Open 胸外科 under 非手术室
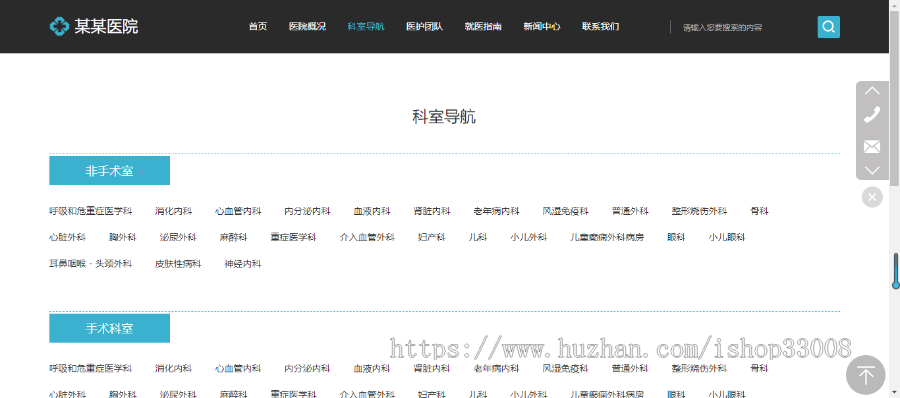The height and width of the screenshot is (398, 900). (x=123, y=237)
